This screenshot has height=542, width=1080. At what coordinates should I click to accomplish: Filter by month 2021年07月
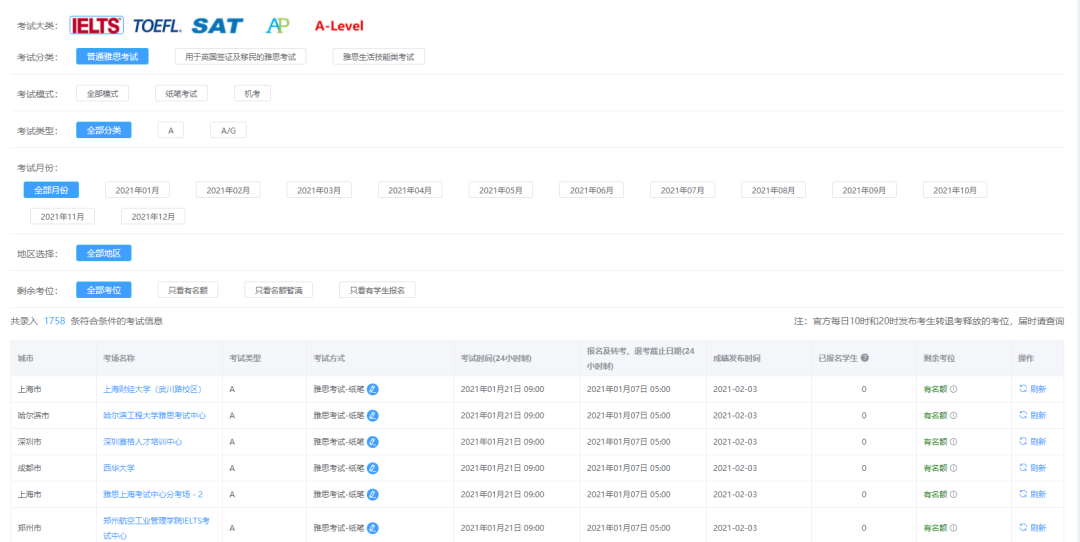682,190
